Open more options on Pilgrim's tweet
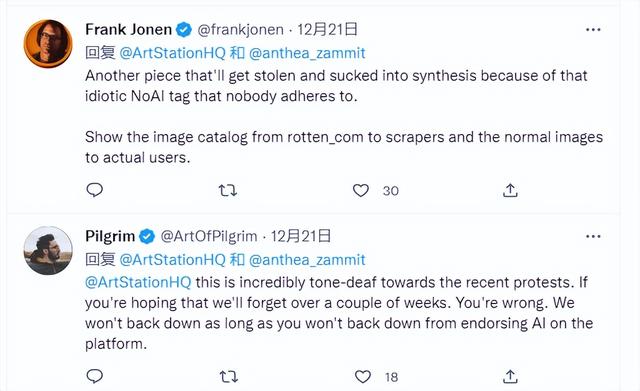 coord(593,236)
